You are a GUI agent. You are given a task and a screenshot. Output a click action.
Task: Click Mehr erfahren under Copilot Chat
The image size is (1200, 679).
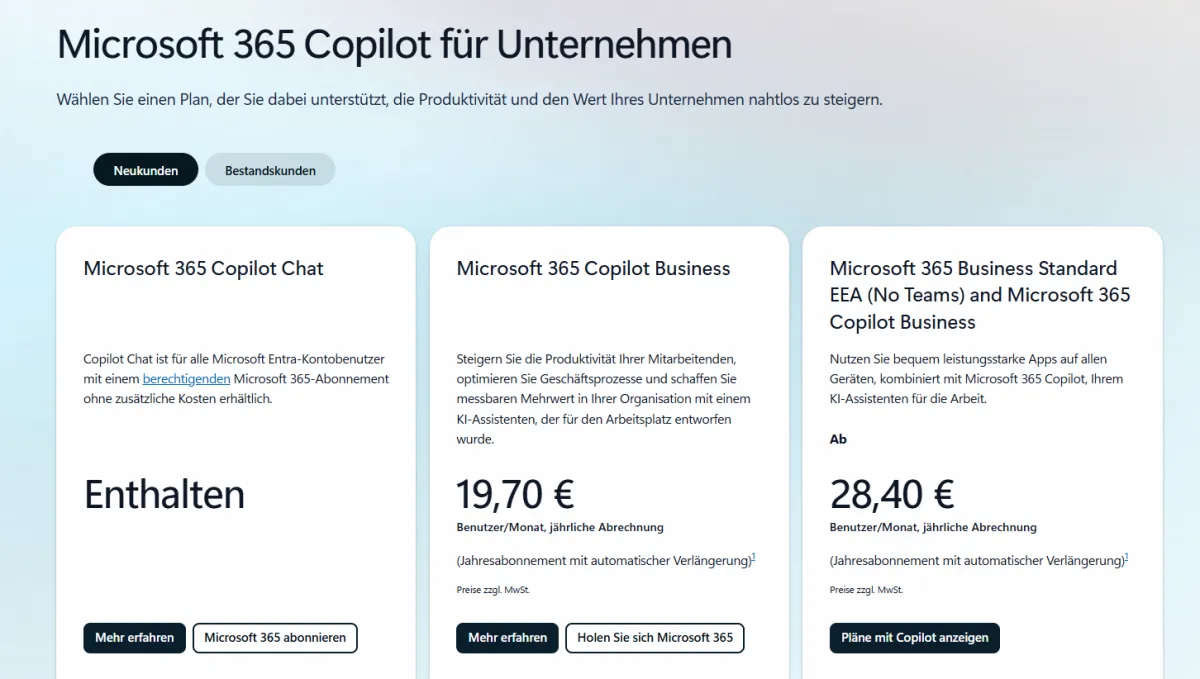coord(134,637)
